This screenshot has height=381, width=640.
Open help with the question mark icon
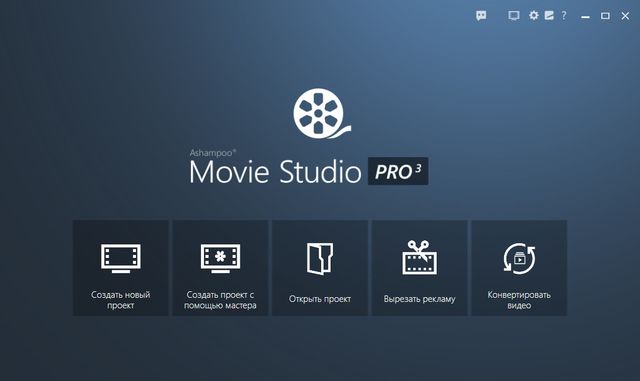(x=564, y=16)
